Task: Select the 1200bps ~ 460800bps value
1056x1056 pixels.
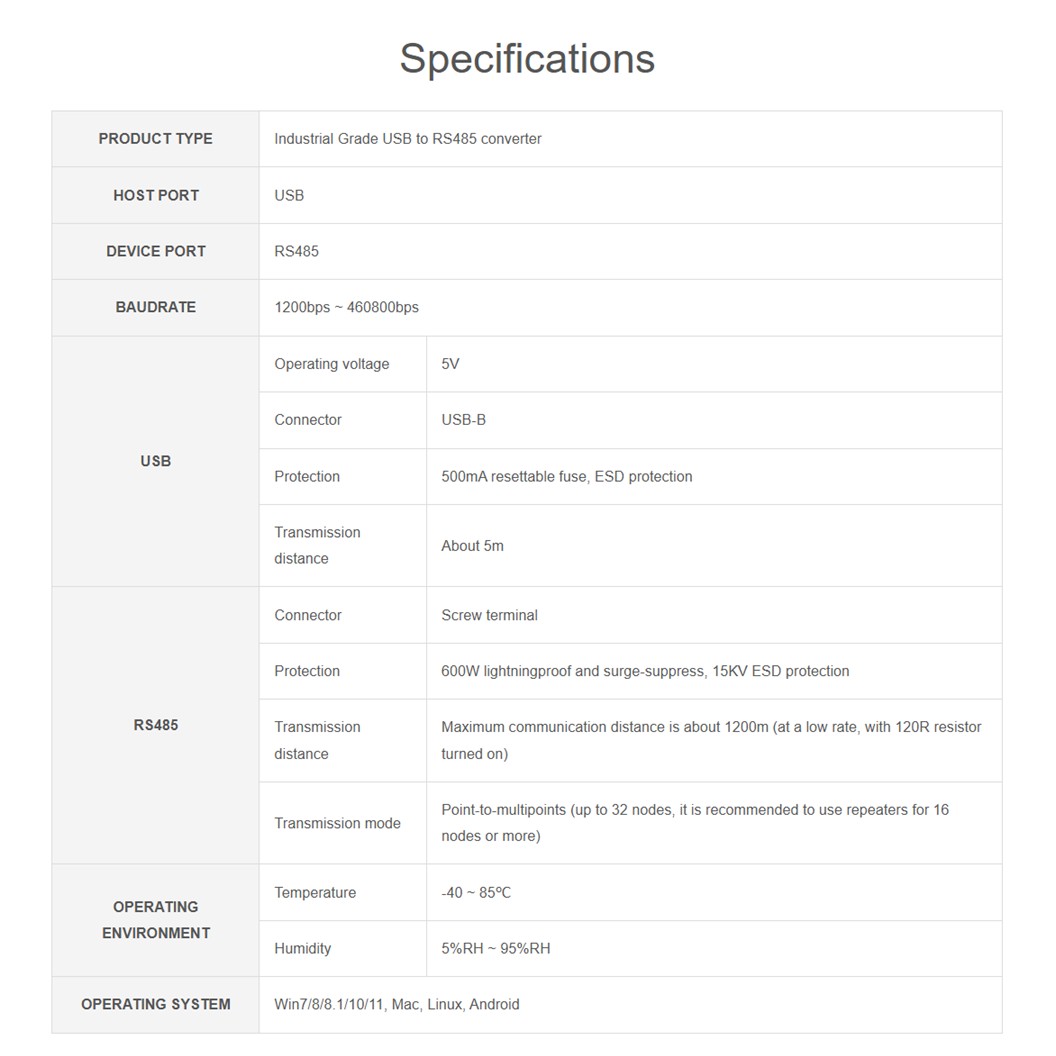Action: (x=346, y=307)
